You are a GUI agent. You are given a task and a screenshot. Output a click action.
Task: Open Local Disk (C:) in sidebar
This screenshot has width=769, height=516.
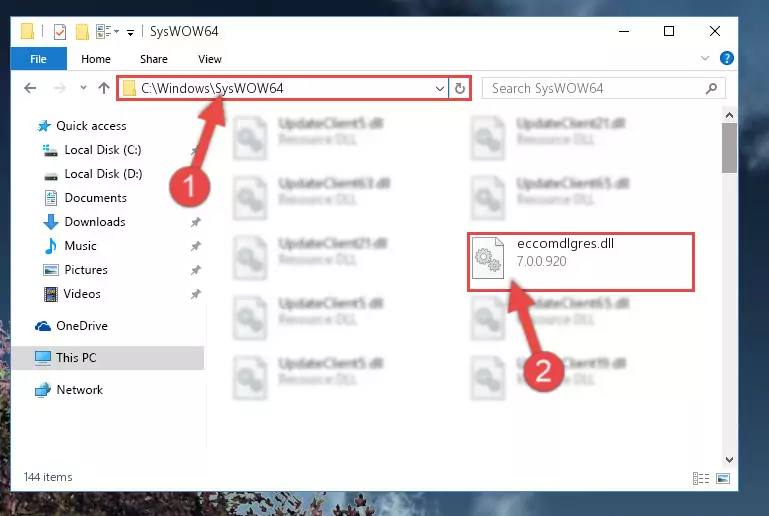tap(103, 150)
